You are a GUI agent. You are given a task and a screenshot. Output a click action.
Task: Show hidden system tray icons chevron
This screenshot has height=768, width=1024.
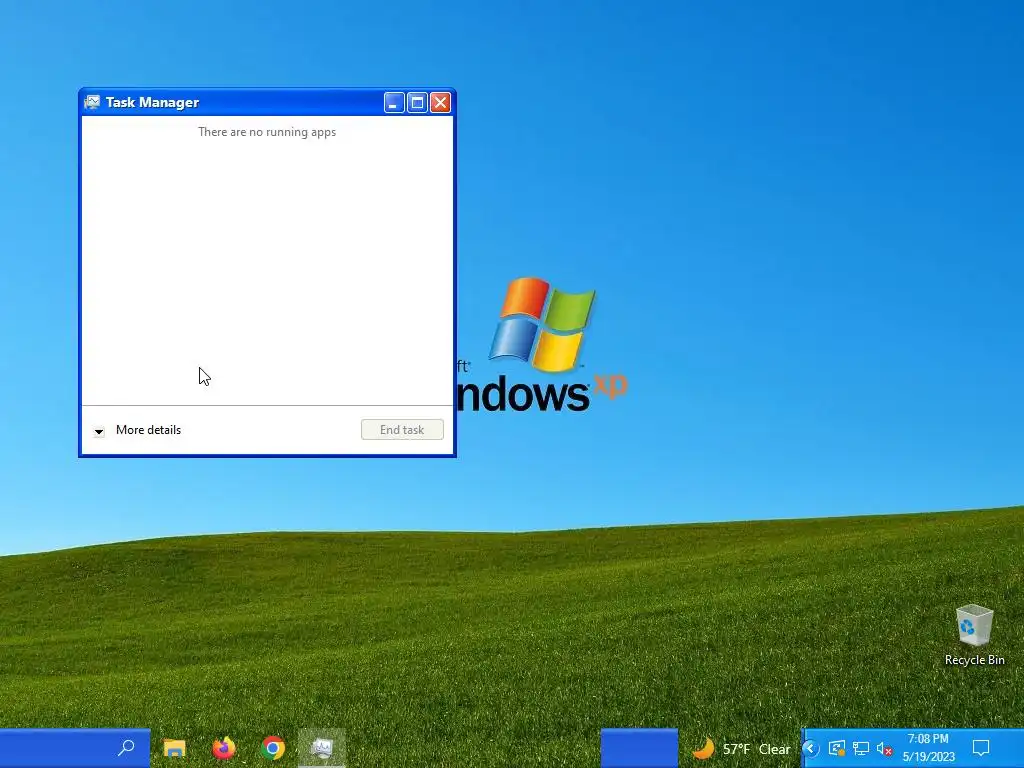pyautogui.click(x=810, y=748)
